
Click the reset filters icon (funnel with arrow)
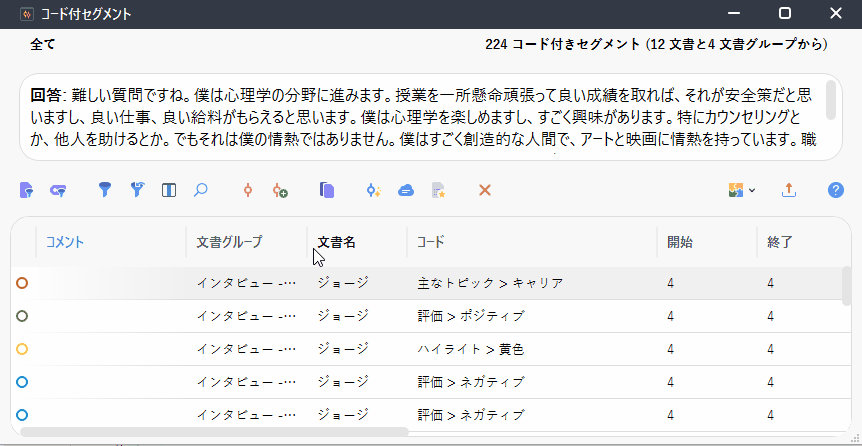tap(137, 190)
